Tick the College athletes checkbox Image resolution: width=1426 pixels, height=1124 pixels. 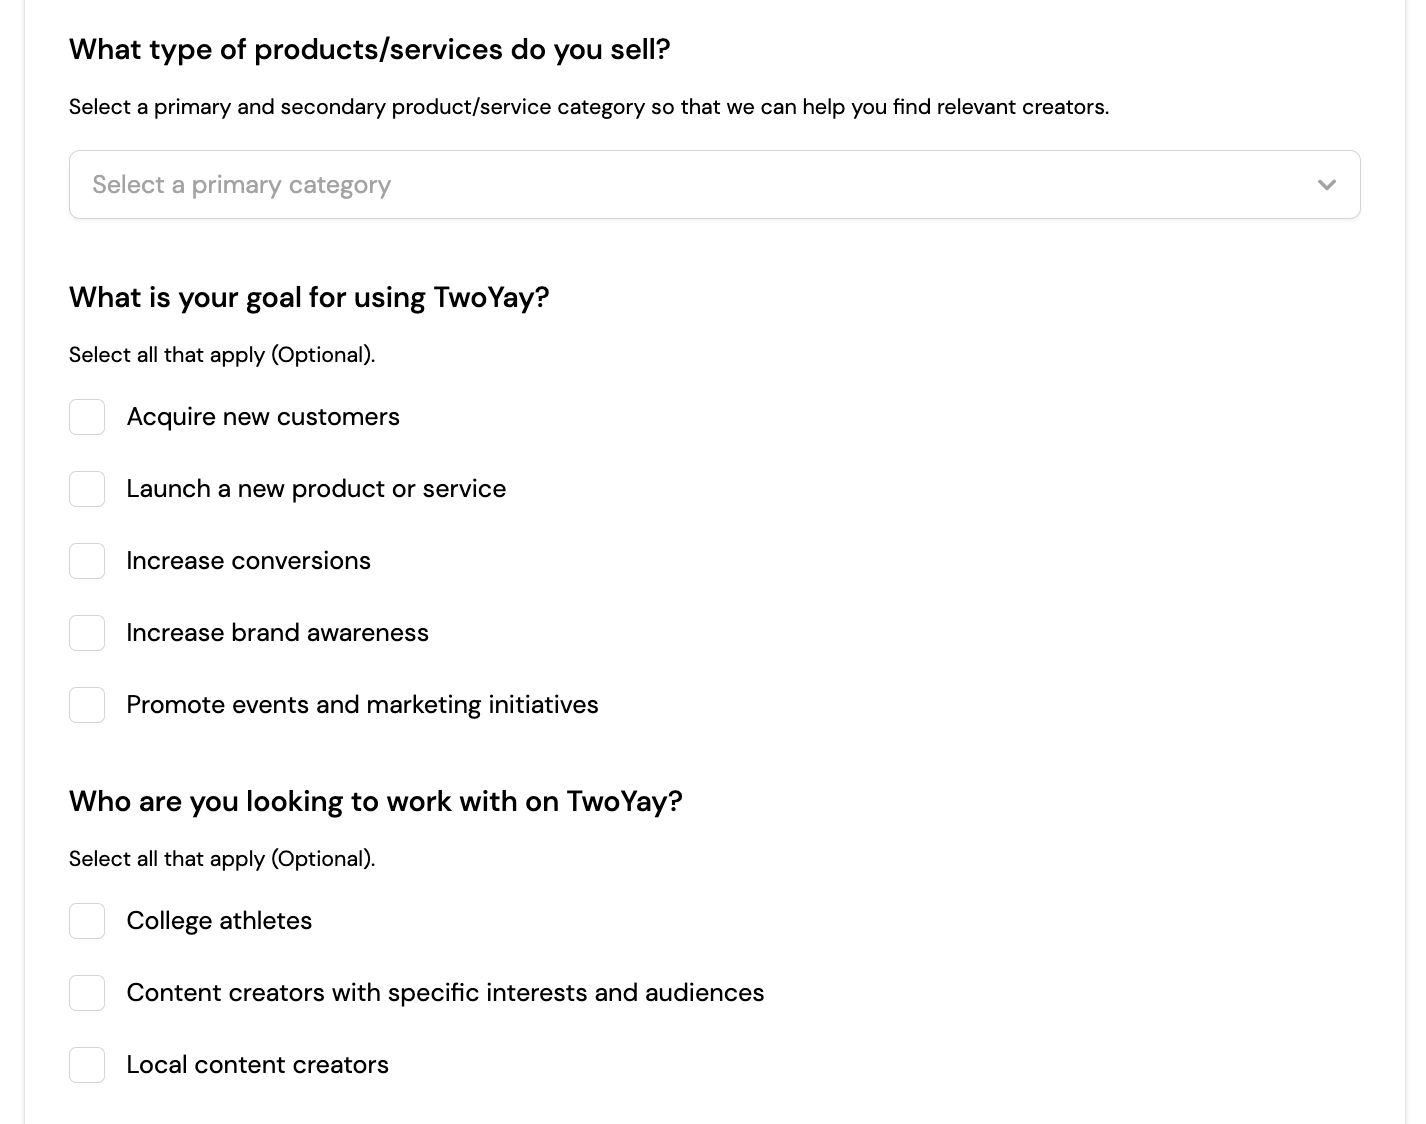click(x=87, y=921)
